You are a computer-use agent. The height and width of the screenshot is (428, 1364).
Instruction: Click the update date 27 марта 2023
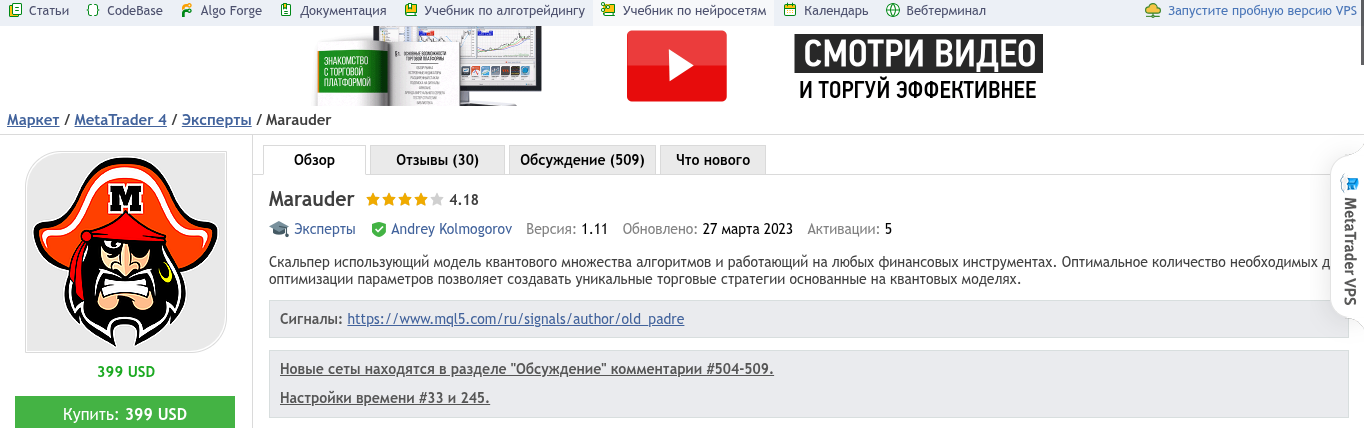(x=746, y=229)
